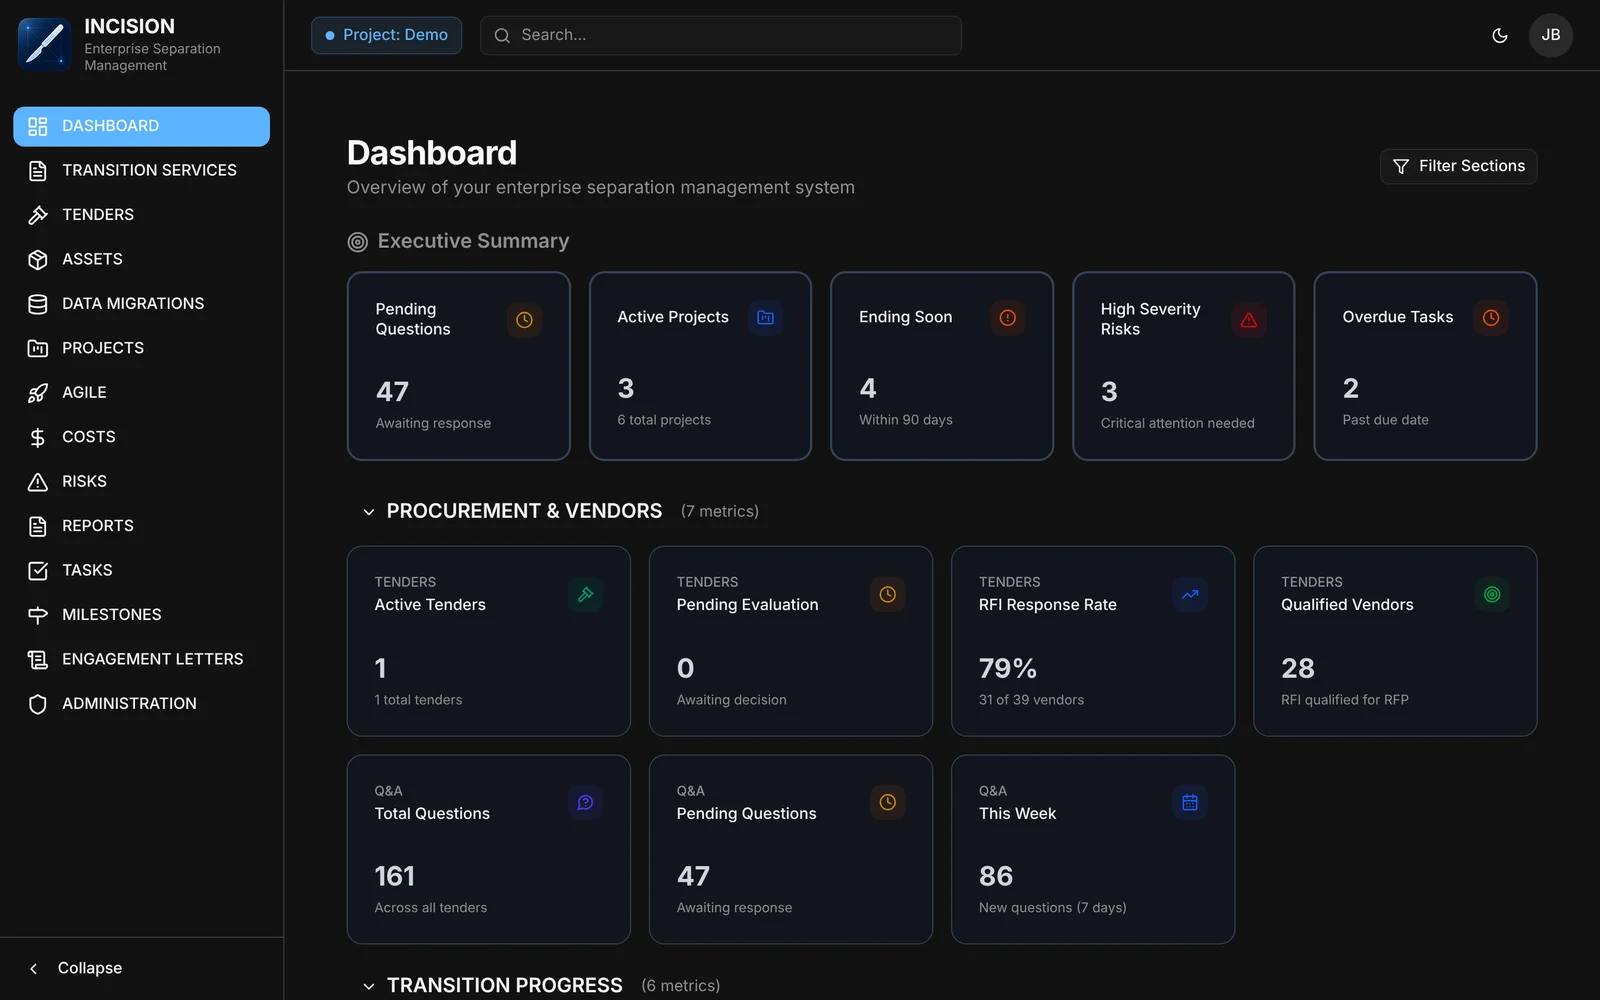Click the '(7 metrics)' label
Viewport: 1600px width, 1000px height.
(x=720, y=512)
